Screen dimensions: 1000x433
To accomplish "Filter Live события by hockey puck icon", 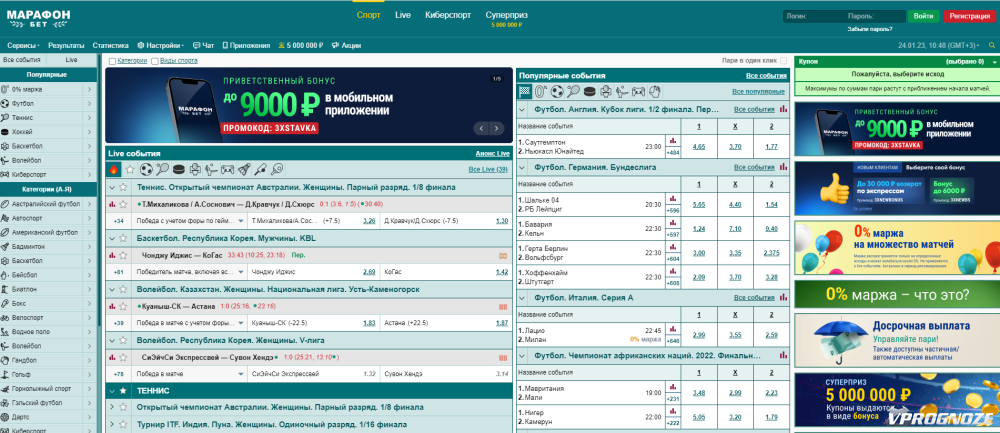I will tap(179, 170).
